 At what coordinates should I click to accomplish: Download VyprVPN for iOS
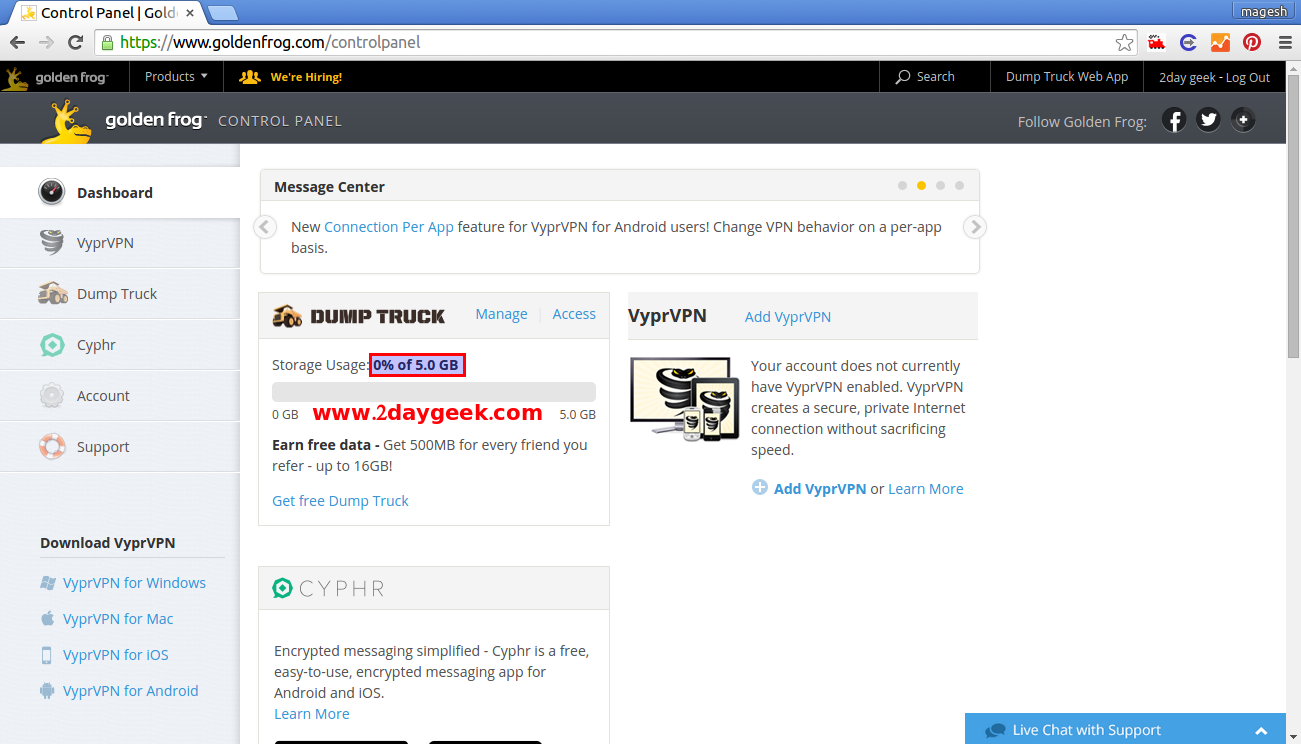click(x=116, y=655)
